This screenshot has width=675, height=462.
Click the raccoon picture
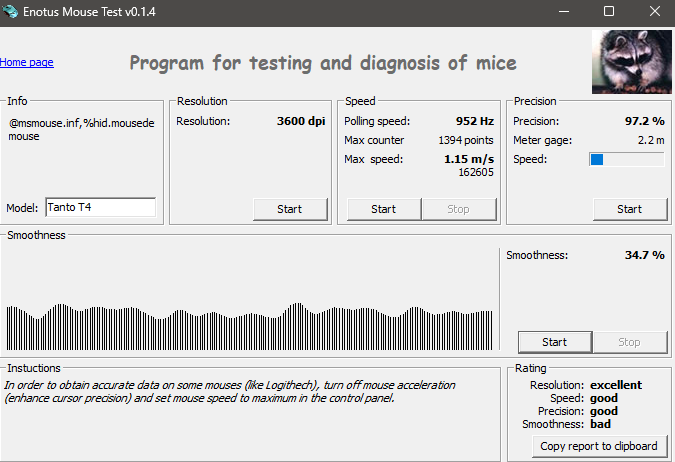(x=632, y=62)
